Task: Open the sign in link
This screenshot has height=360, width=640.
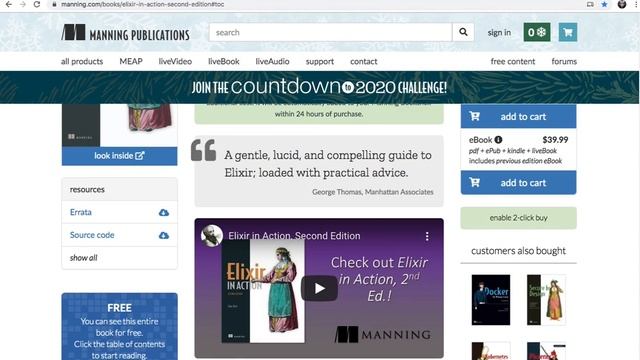Action: click(499, 32)
